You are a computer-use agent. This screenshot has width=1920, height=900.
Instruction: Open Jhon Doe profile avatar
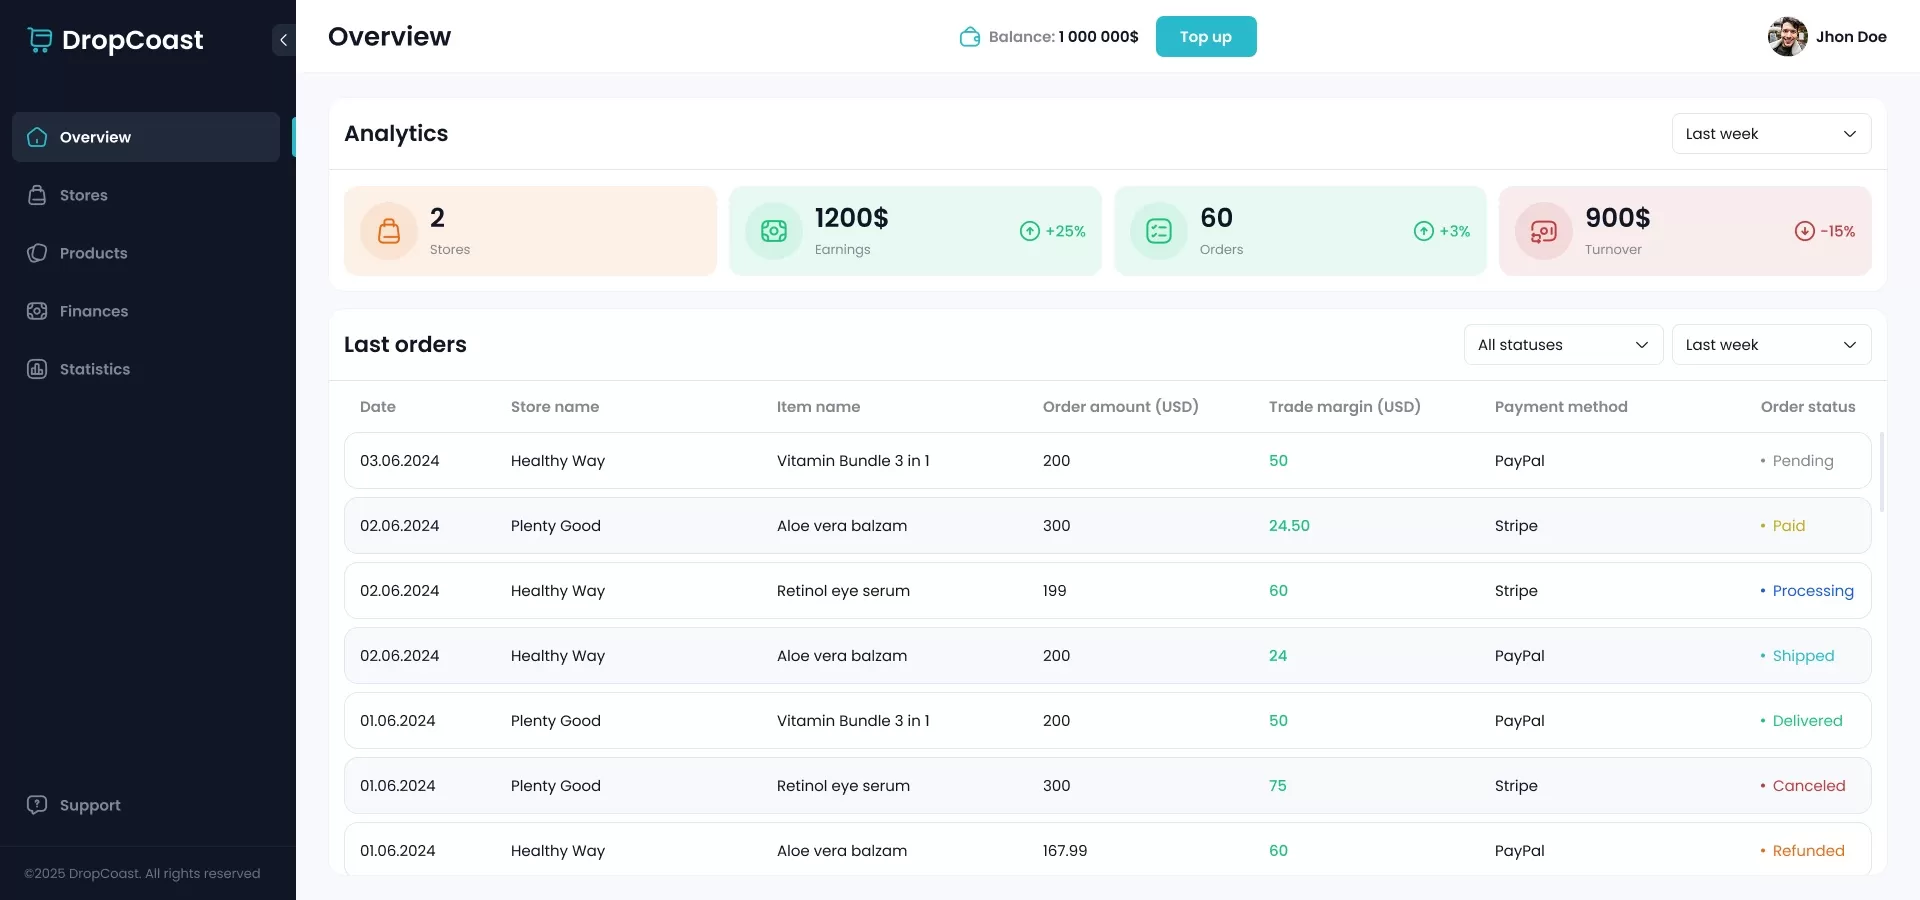point(1787,37)
